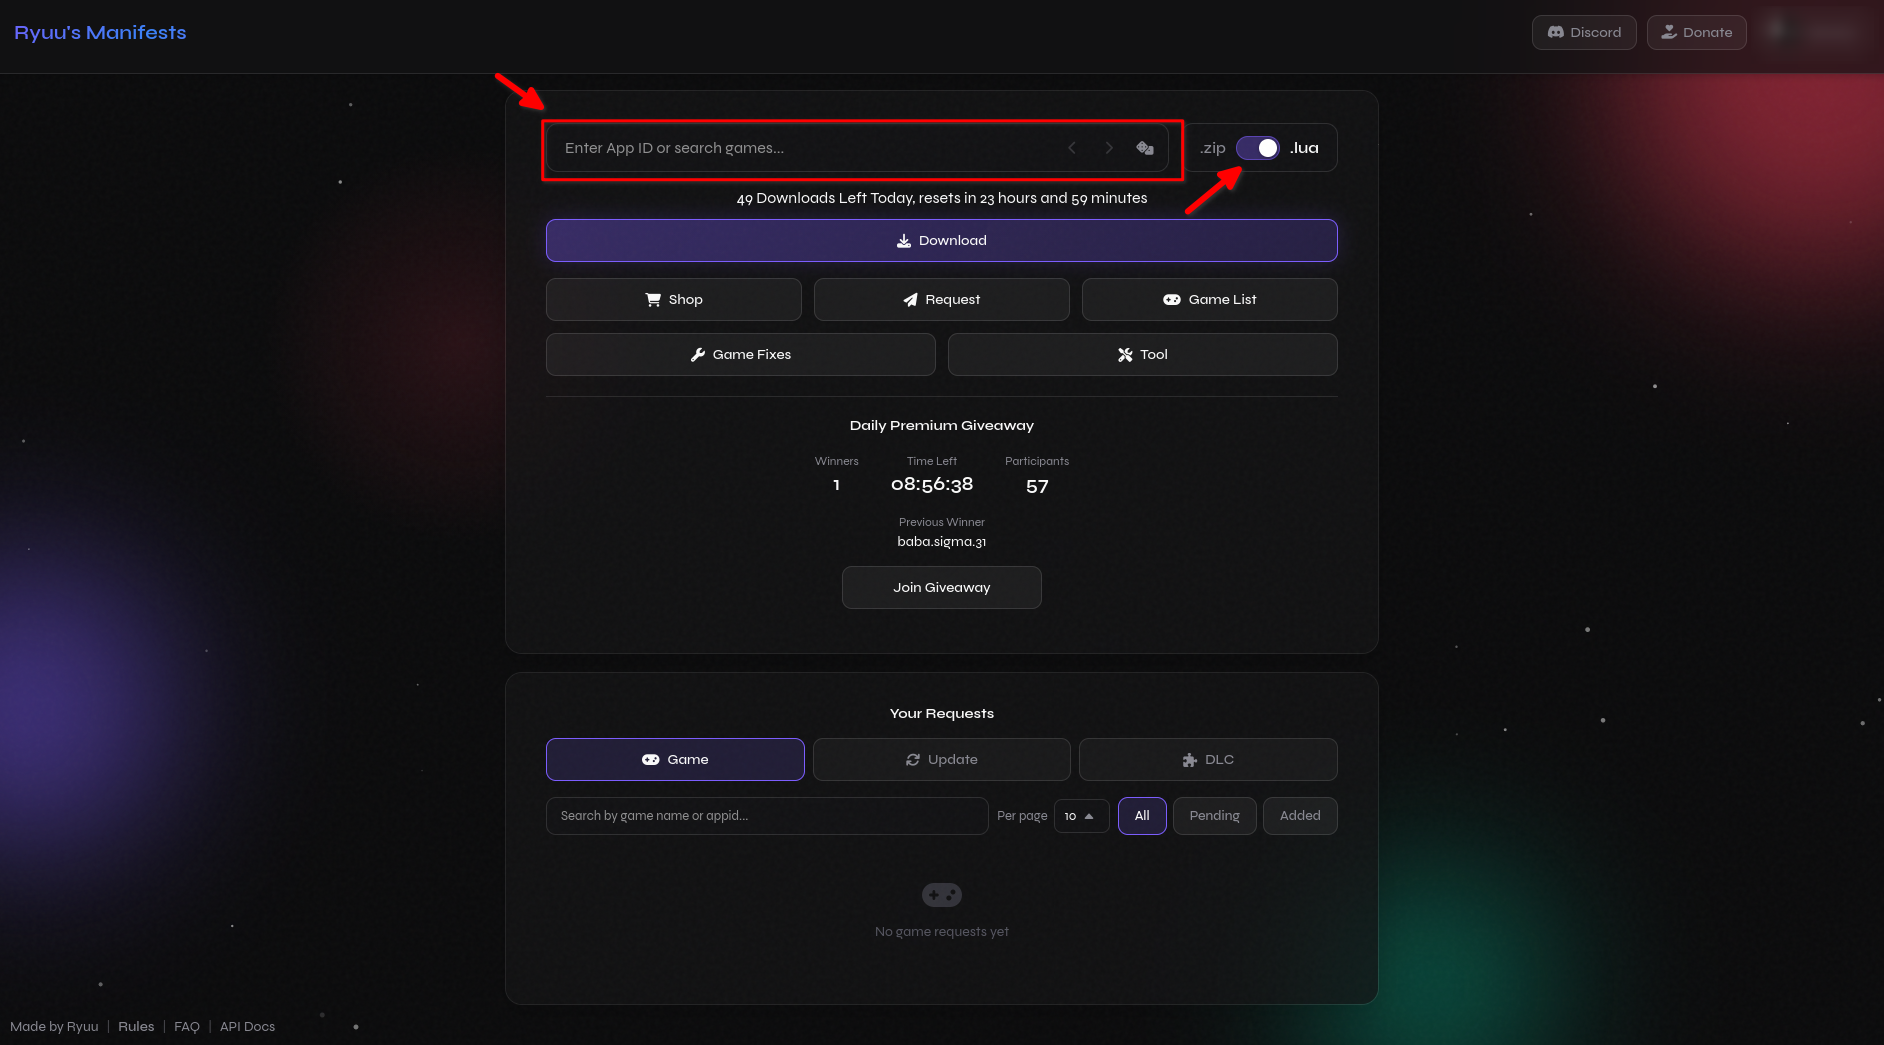1884x1045 pixels.
Task: Switch to the DLC requests tab
Action: click(x=1208, y=760)
